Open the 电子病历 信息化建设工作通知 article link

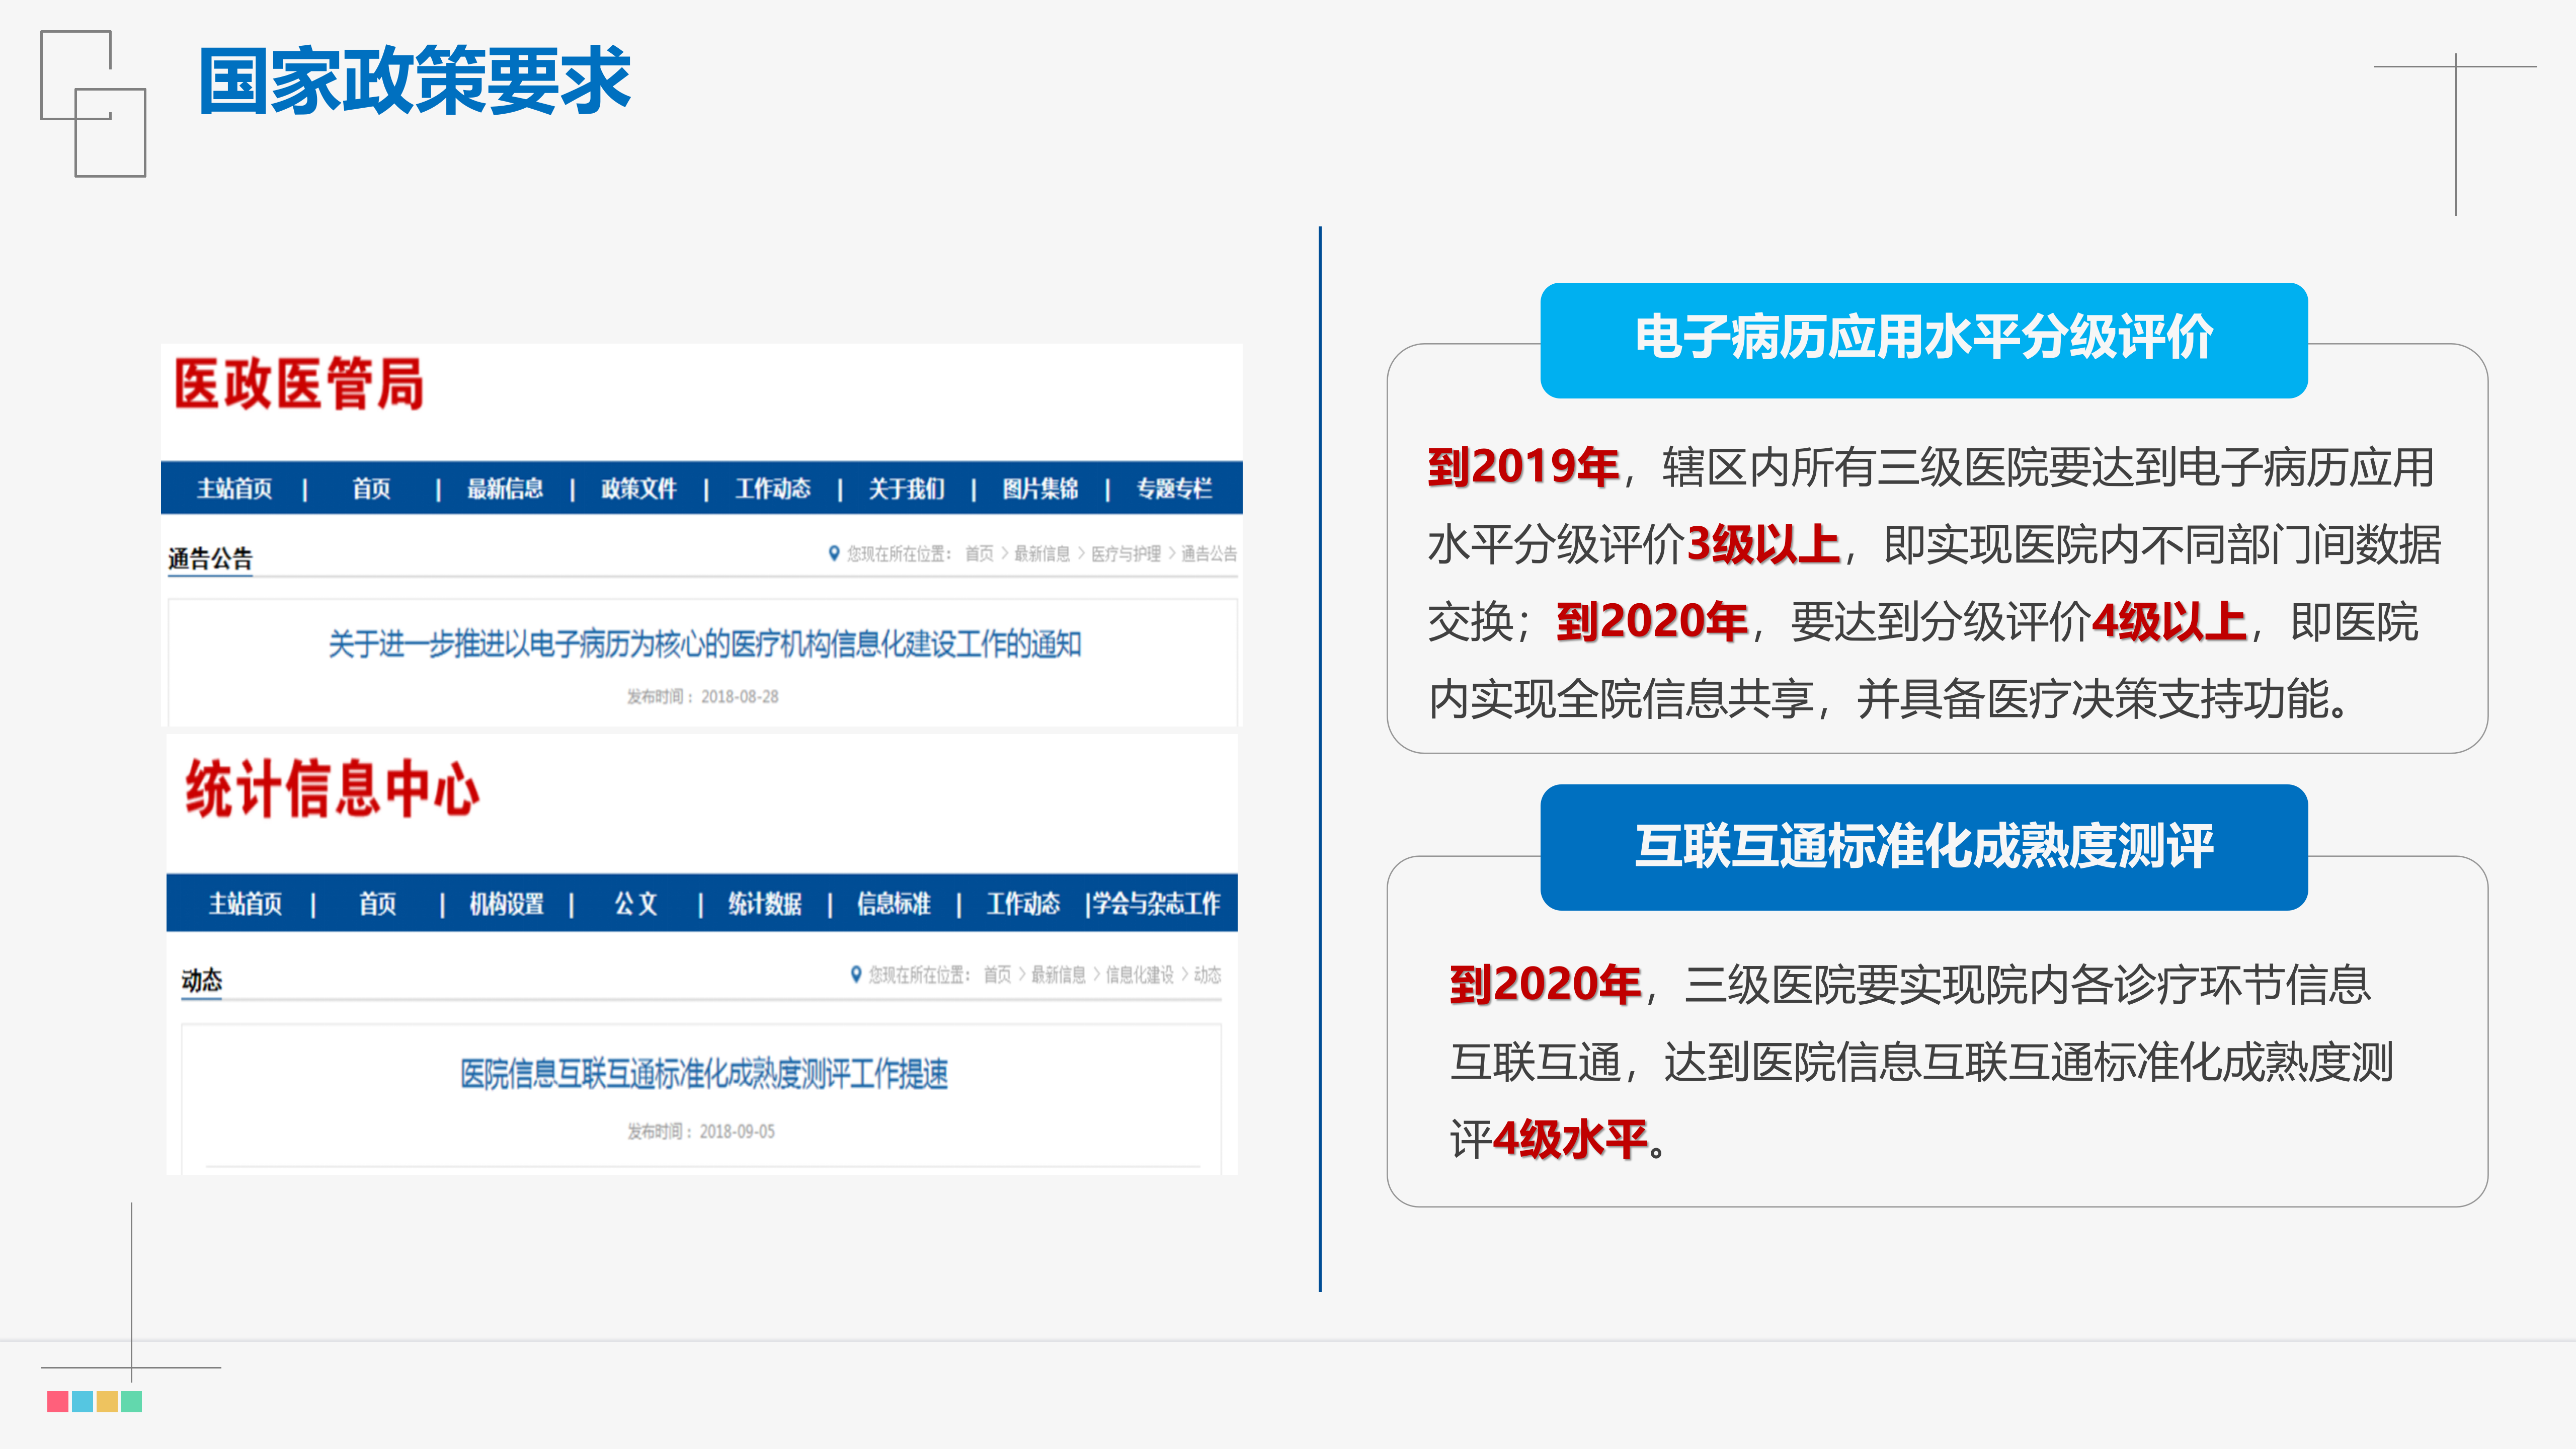708,645
